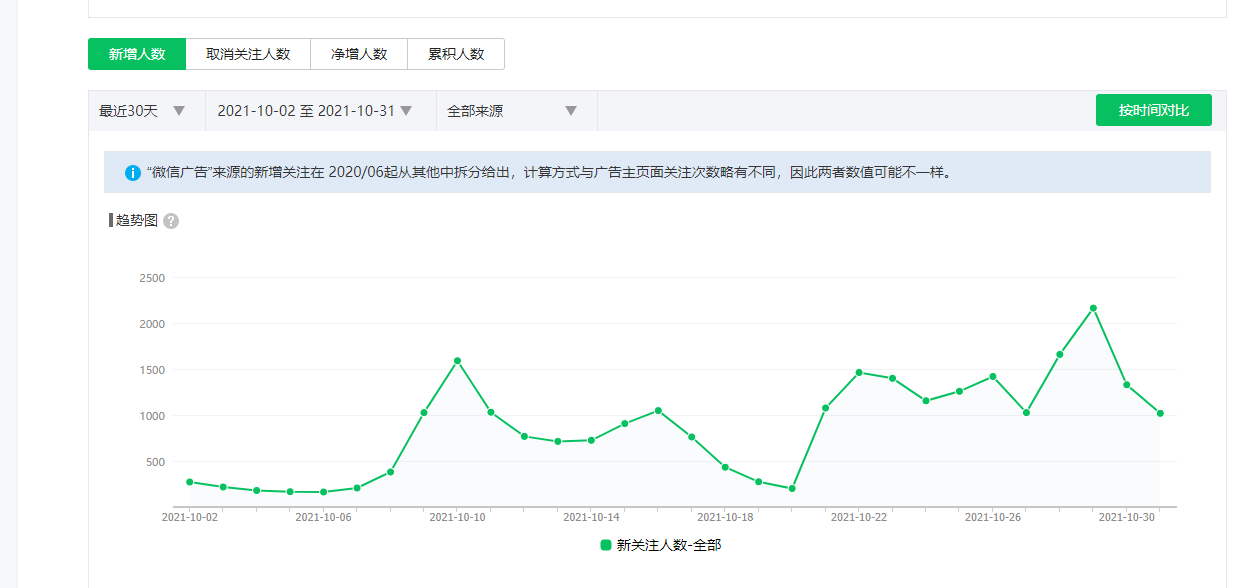This screenshot has width=1251, height=588.
Task: Click the data point peak above 2021-10-10
Action: coord(457,360)
